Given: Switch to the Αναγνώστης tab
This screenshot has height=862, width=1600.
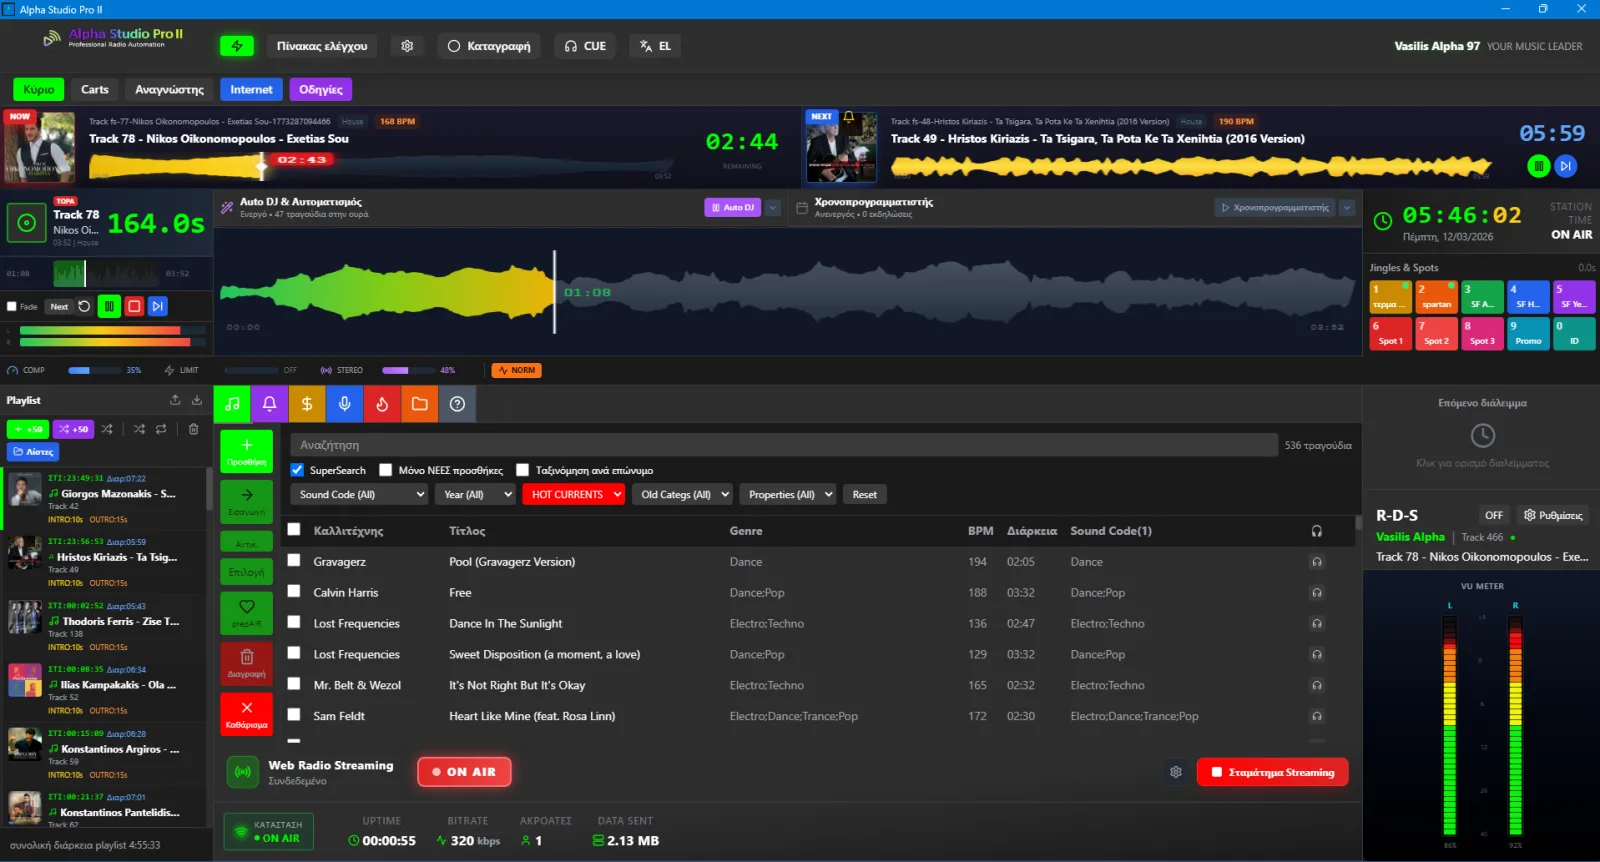Looking at the screenshot, I should click(x=170, y=90).
